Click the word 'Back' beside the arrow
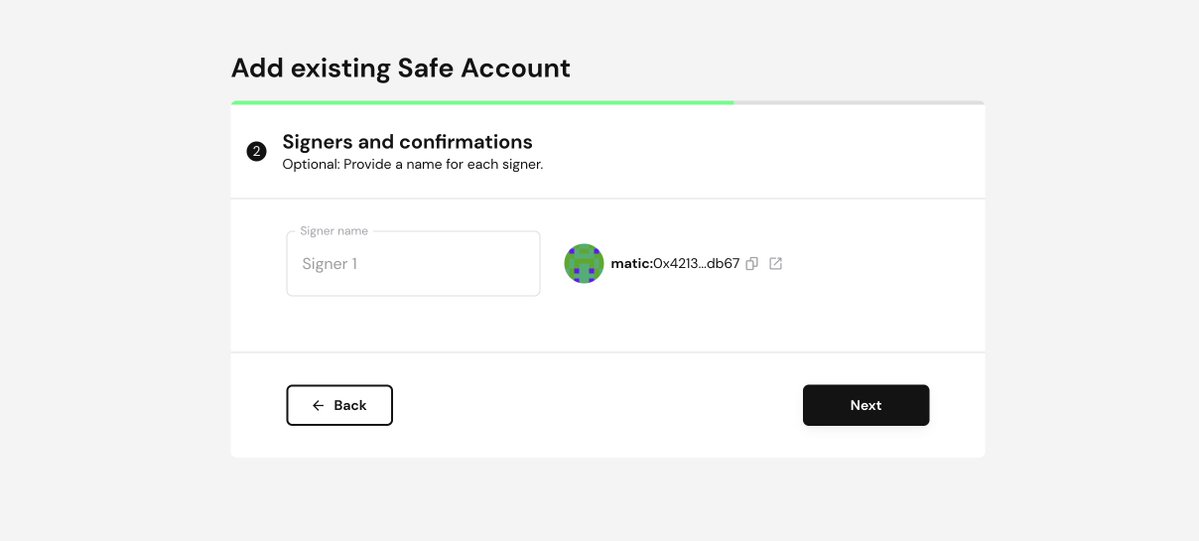 tap(350, 406)
